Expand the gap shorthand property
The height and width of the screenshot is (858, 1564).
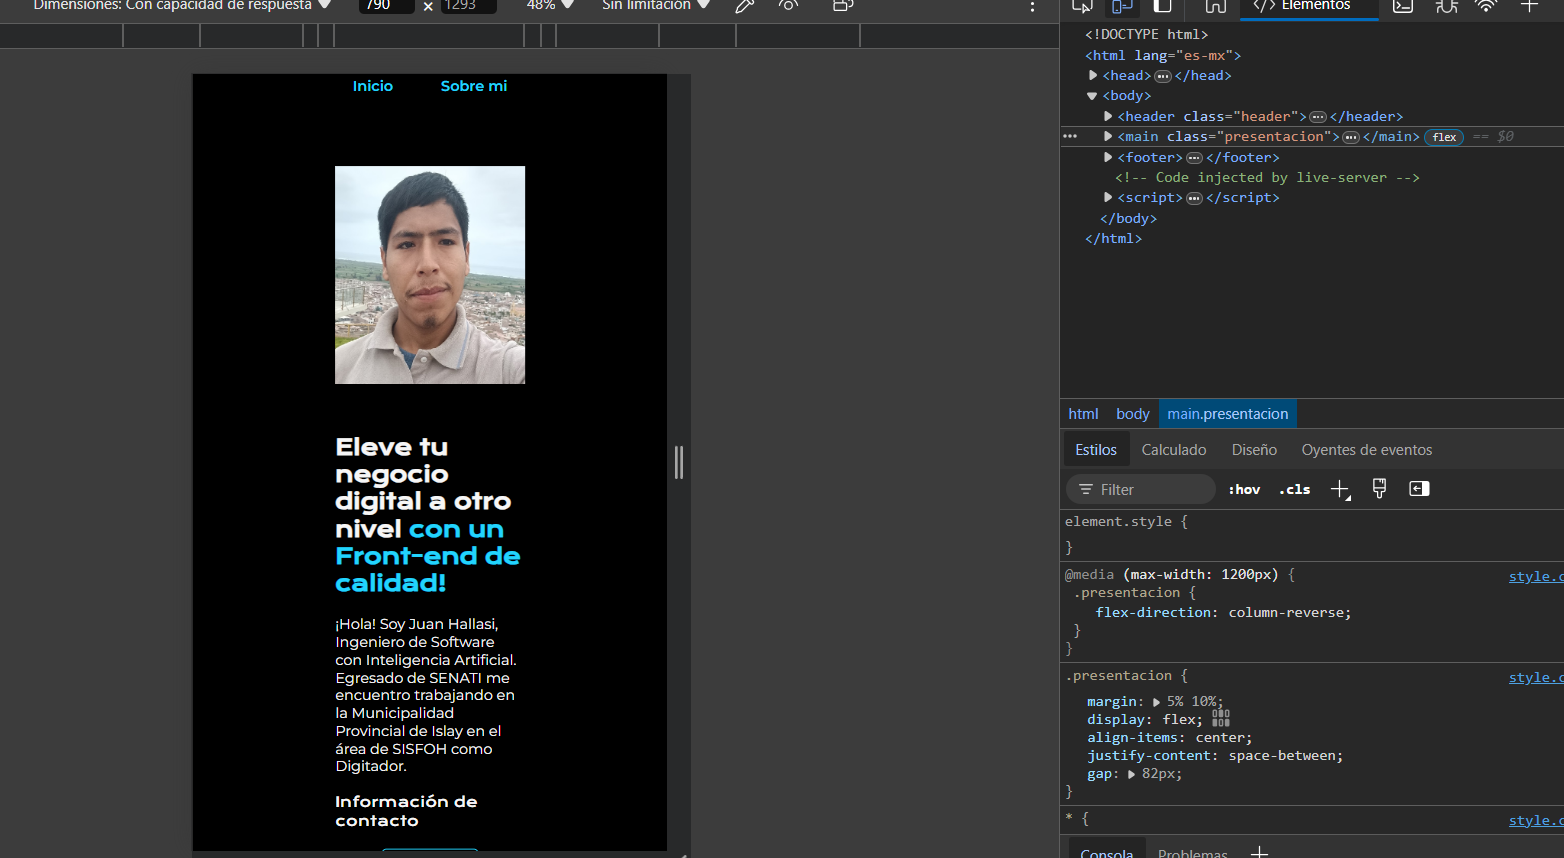pos(1131,774)
